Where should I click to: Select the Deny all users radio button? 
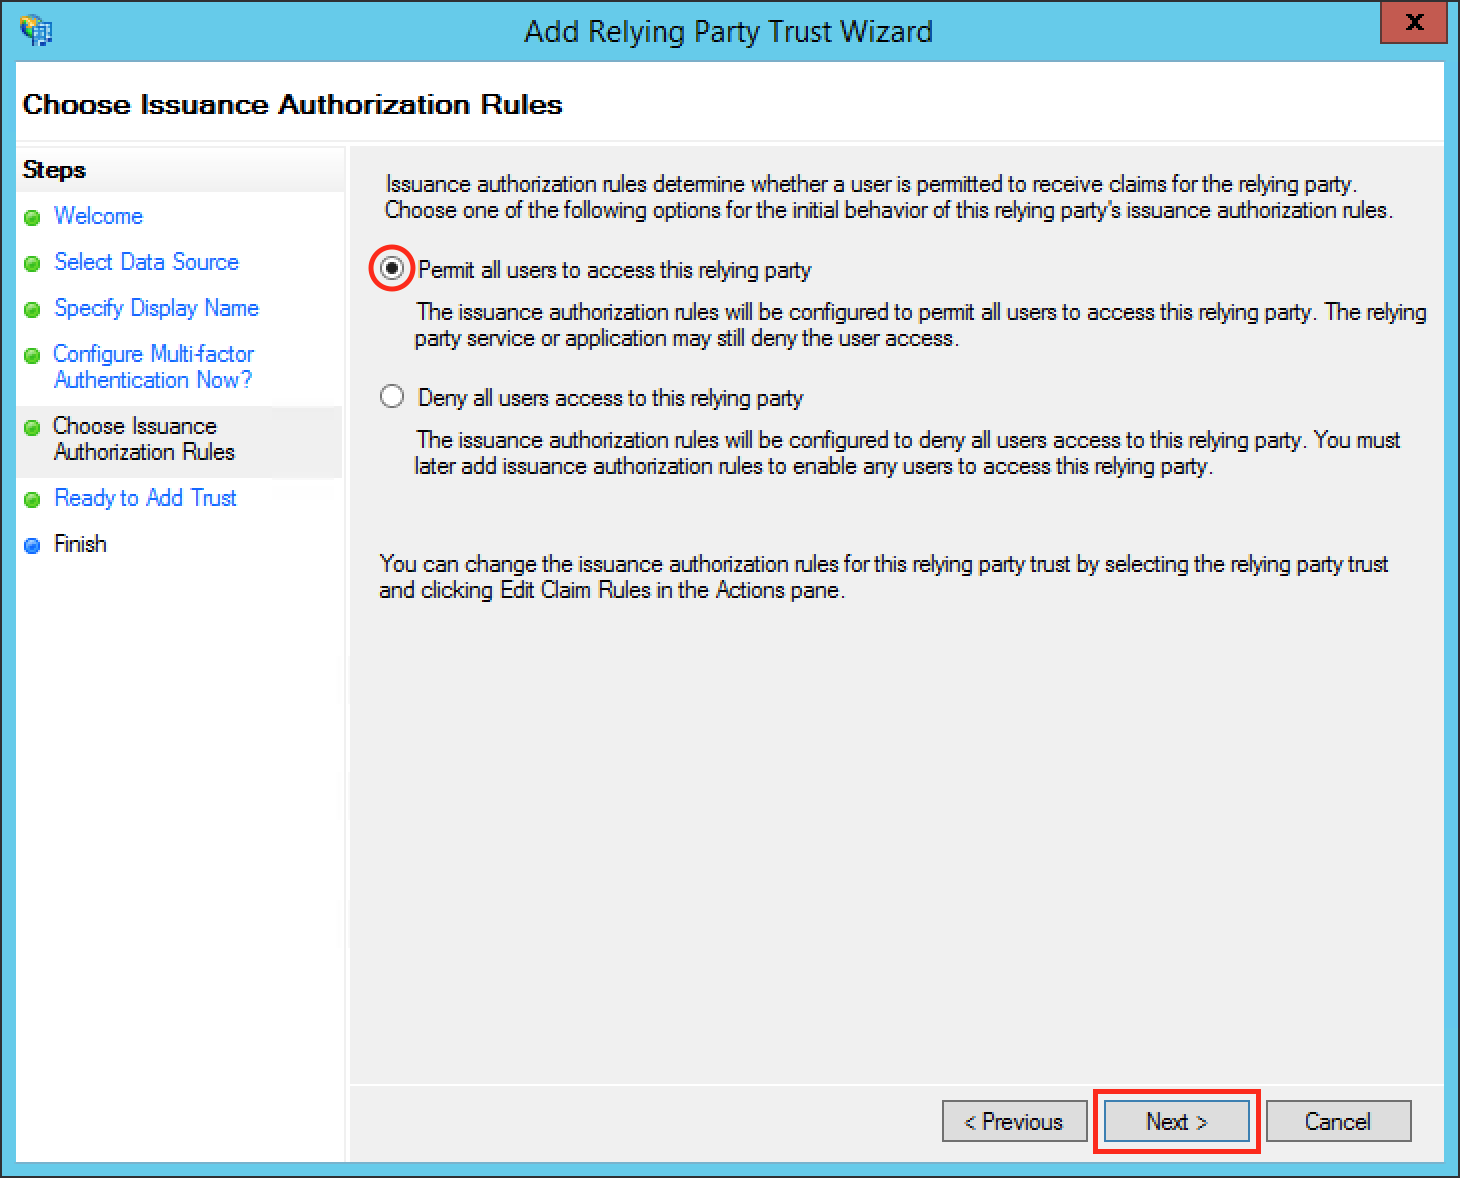point(392,397)
